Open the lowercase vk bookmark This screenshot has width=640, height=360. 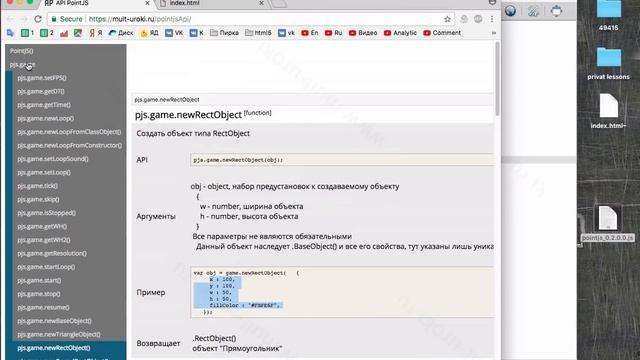coord(287,33)
